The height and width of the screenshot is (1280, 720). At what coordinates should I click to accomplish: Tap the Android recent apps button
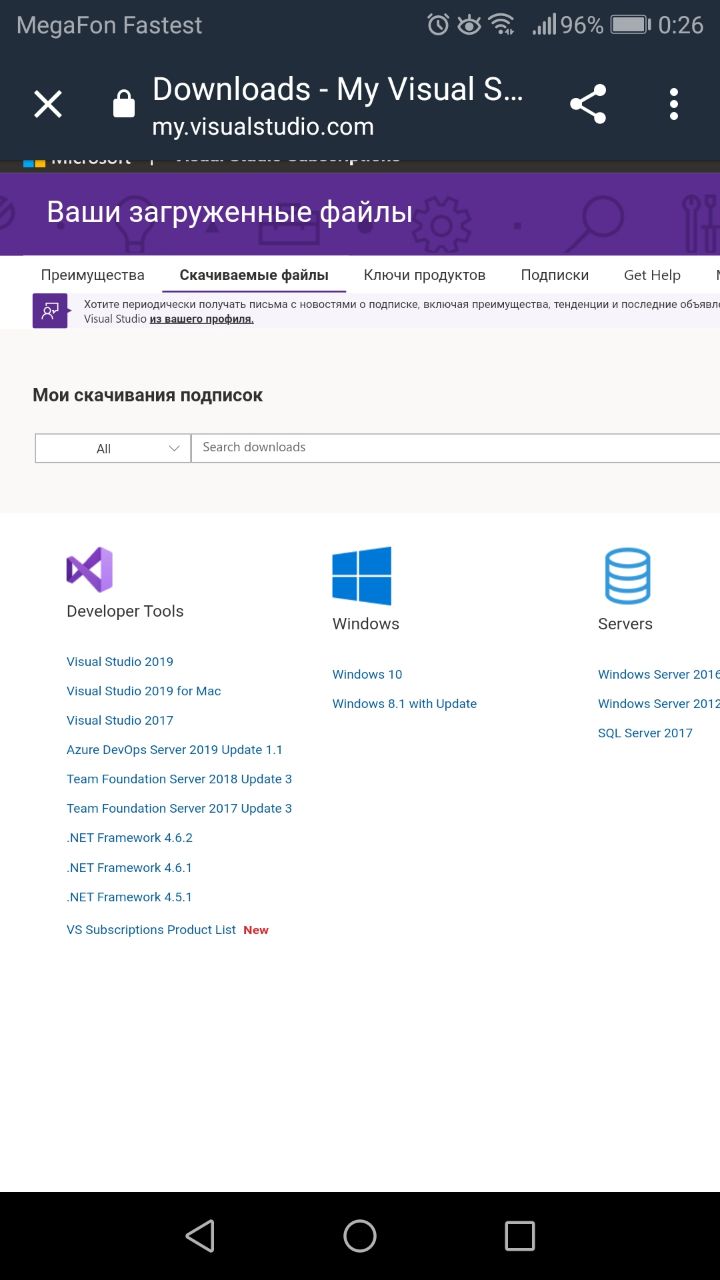pos(520,1236)
